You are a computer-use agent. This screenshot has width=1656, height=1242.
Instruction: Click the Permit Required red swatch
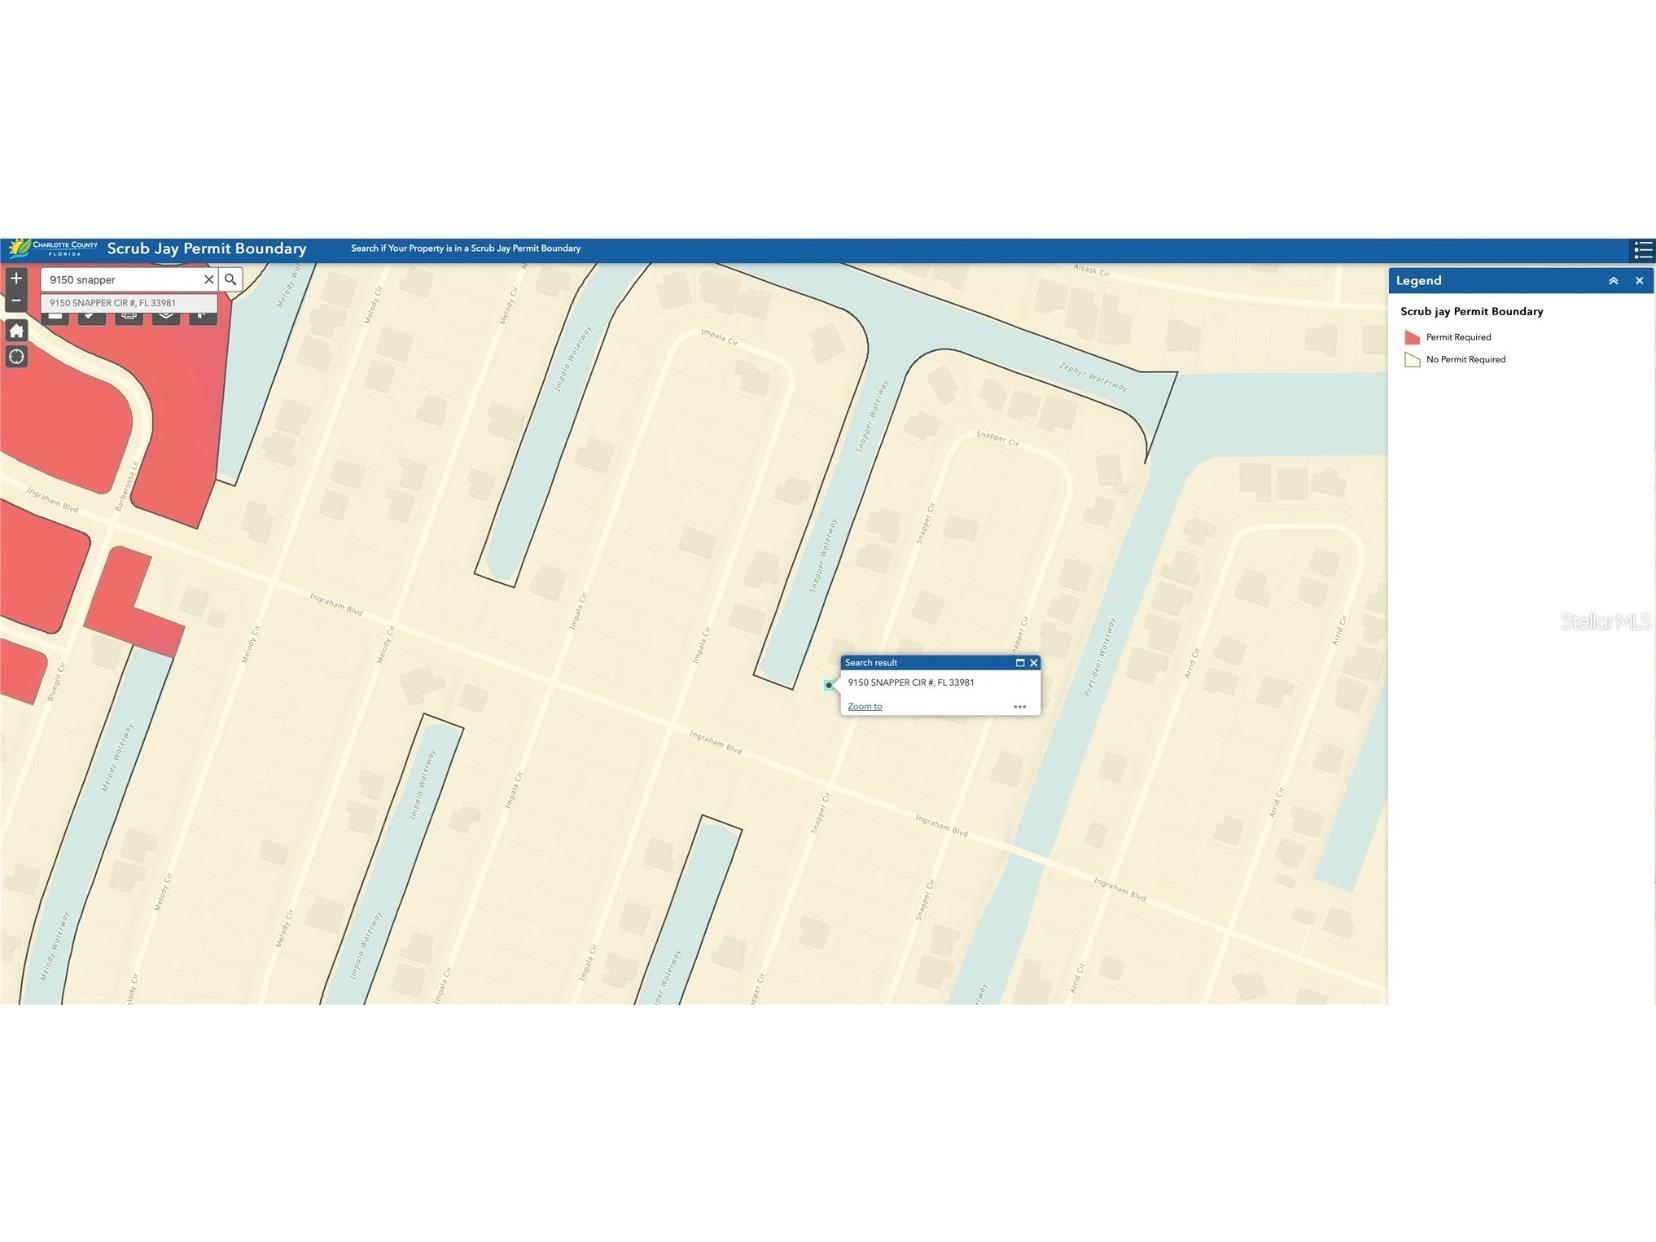pos(1412,338)
